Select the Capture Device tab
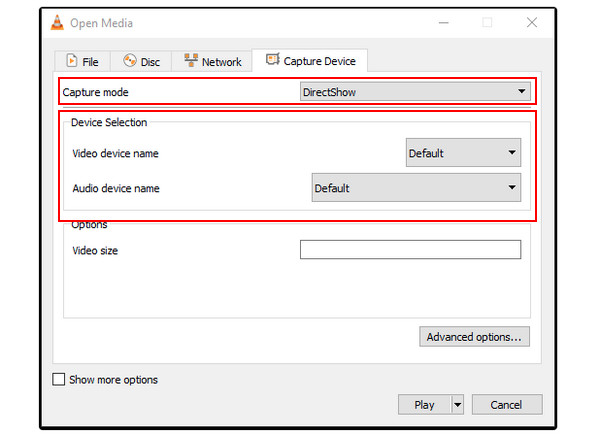 coord(310,60)
